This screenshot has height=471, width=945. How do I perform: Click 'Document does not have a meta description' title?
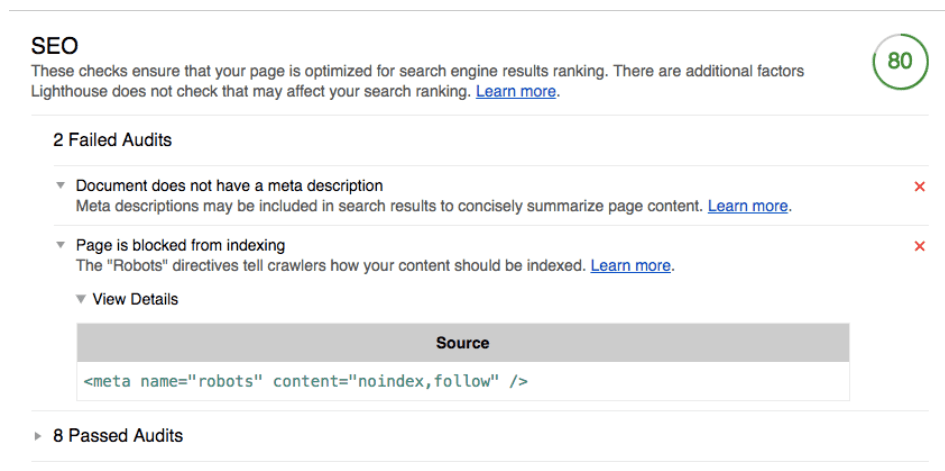click(229, 186)
